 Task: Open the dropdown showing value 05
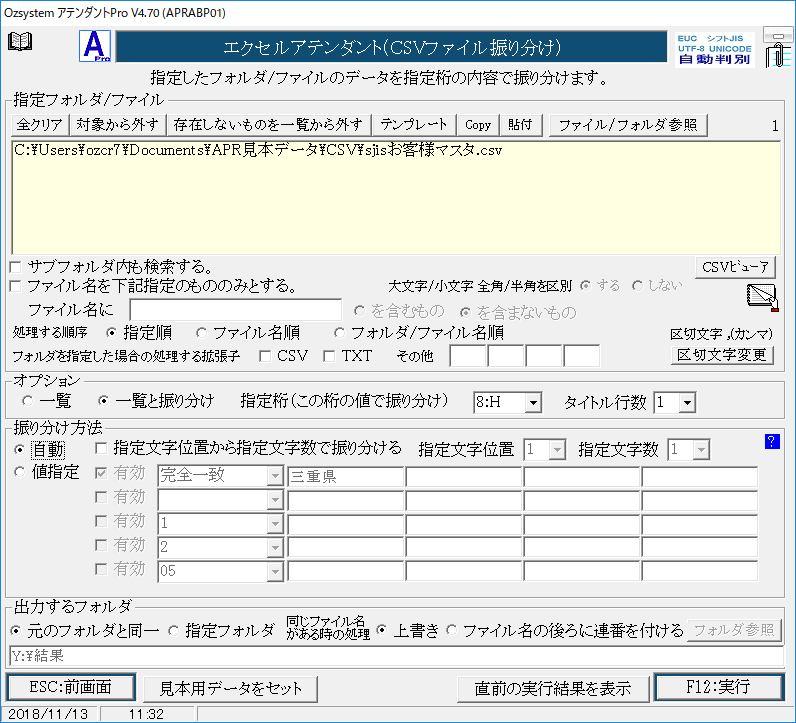pos(275,571)
